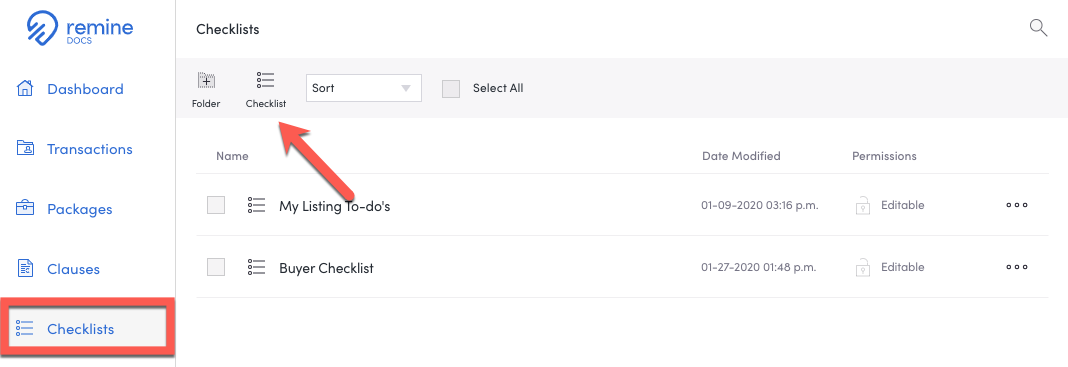Open the three-dot menu for Buyer Checklist
This screenshot has height=367, width=1068.
pos(1017,268)
